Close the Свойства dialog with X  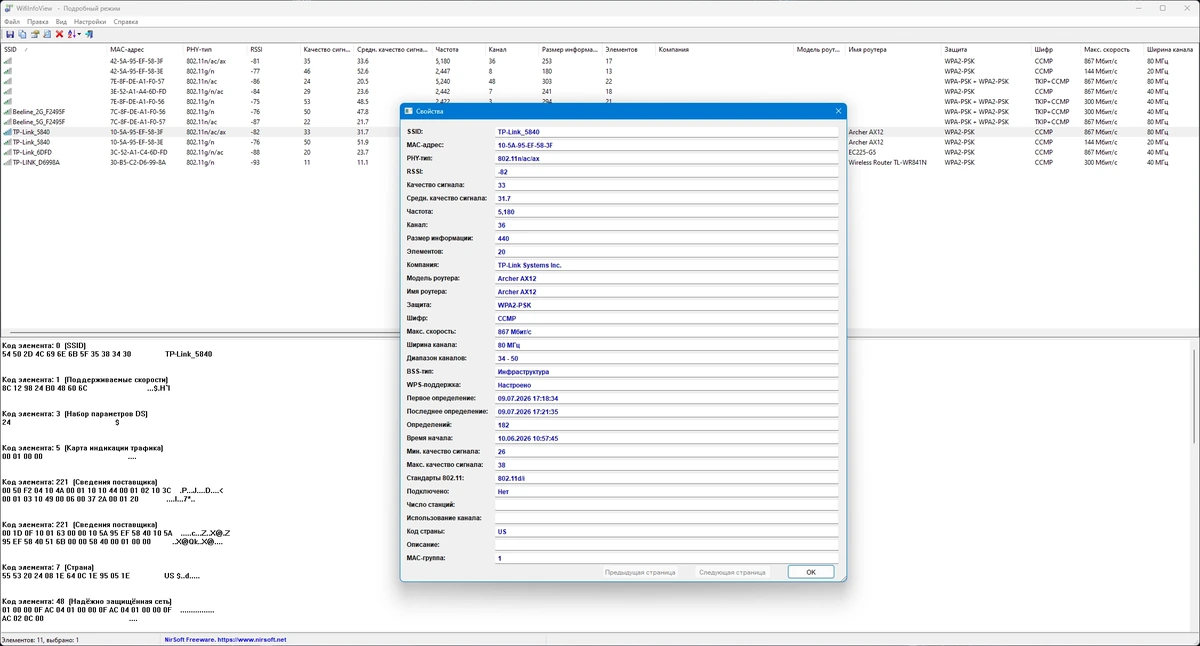(838, 111)
